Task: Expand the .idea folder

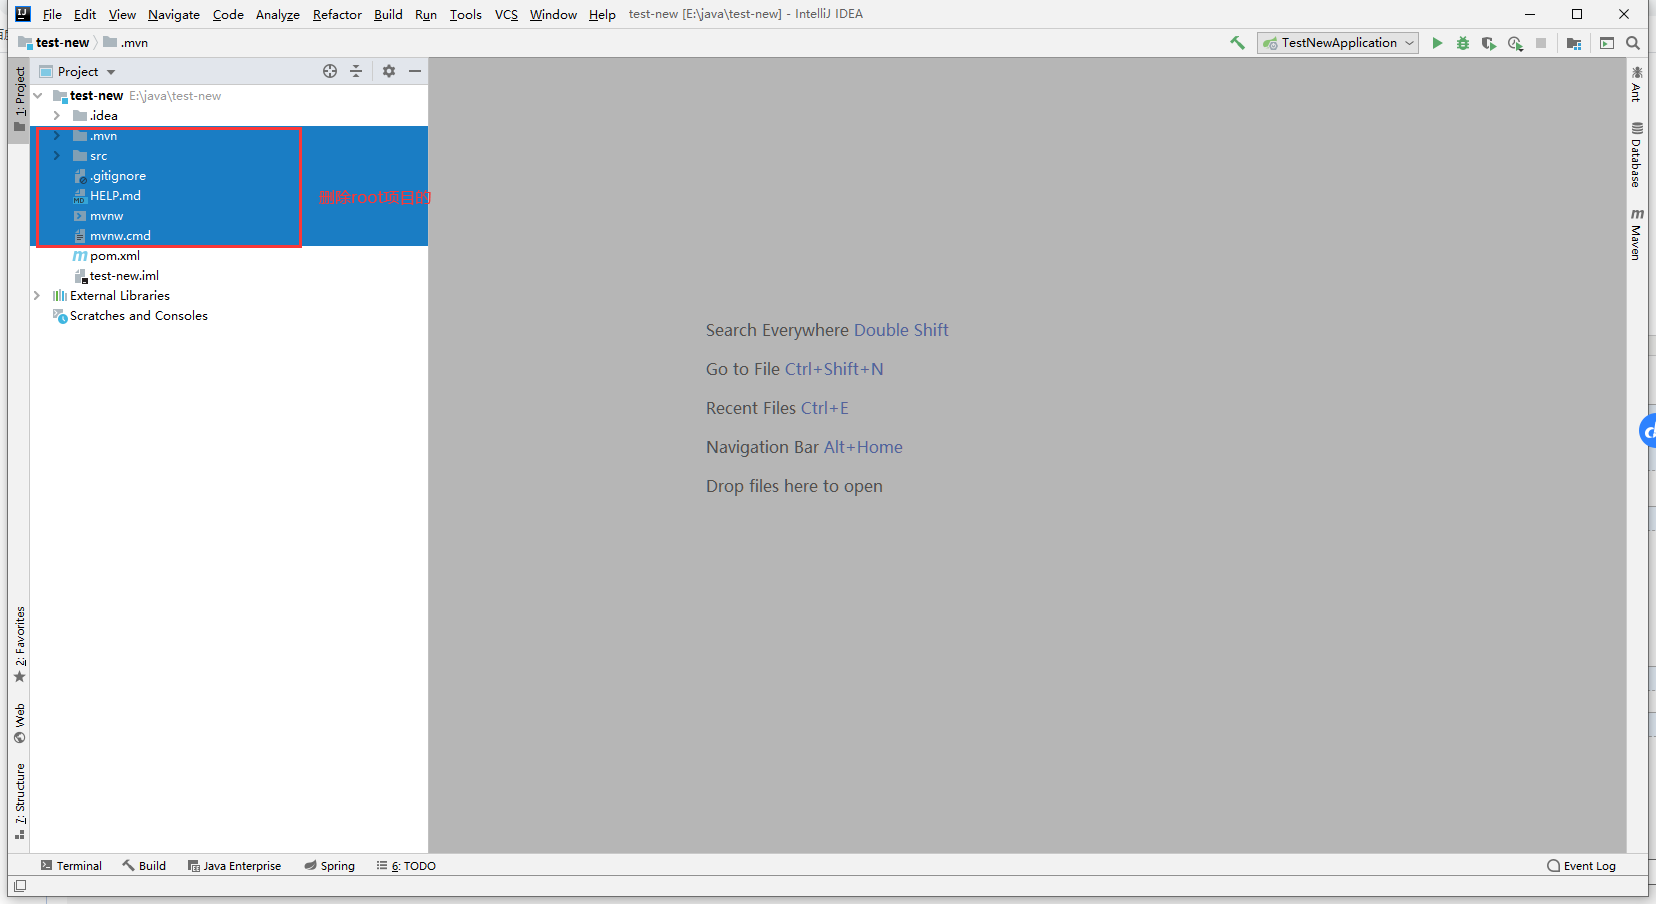Action: pos(57,116)
